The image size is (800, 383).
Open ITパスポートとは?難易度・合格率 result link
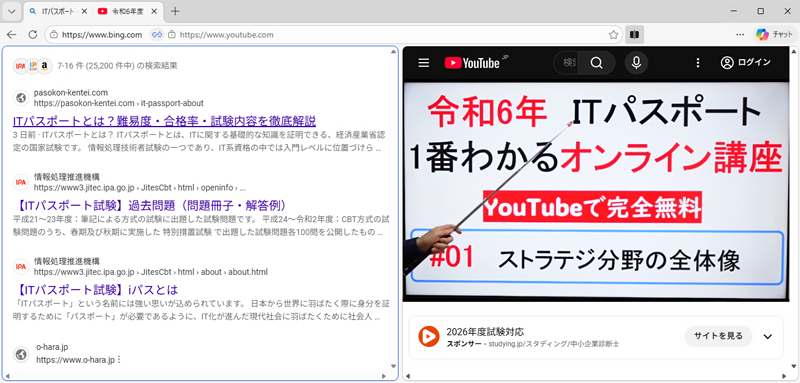tap(164, 121)
